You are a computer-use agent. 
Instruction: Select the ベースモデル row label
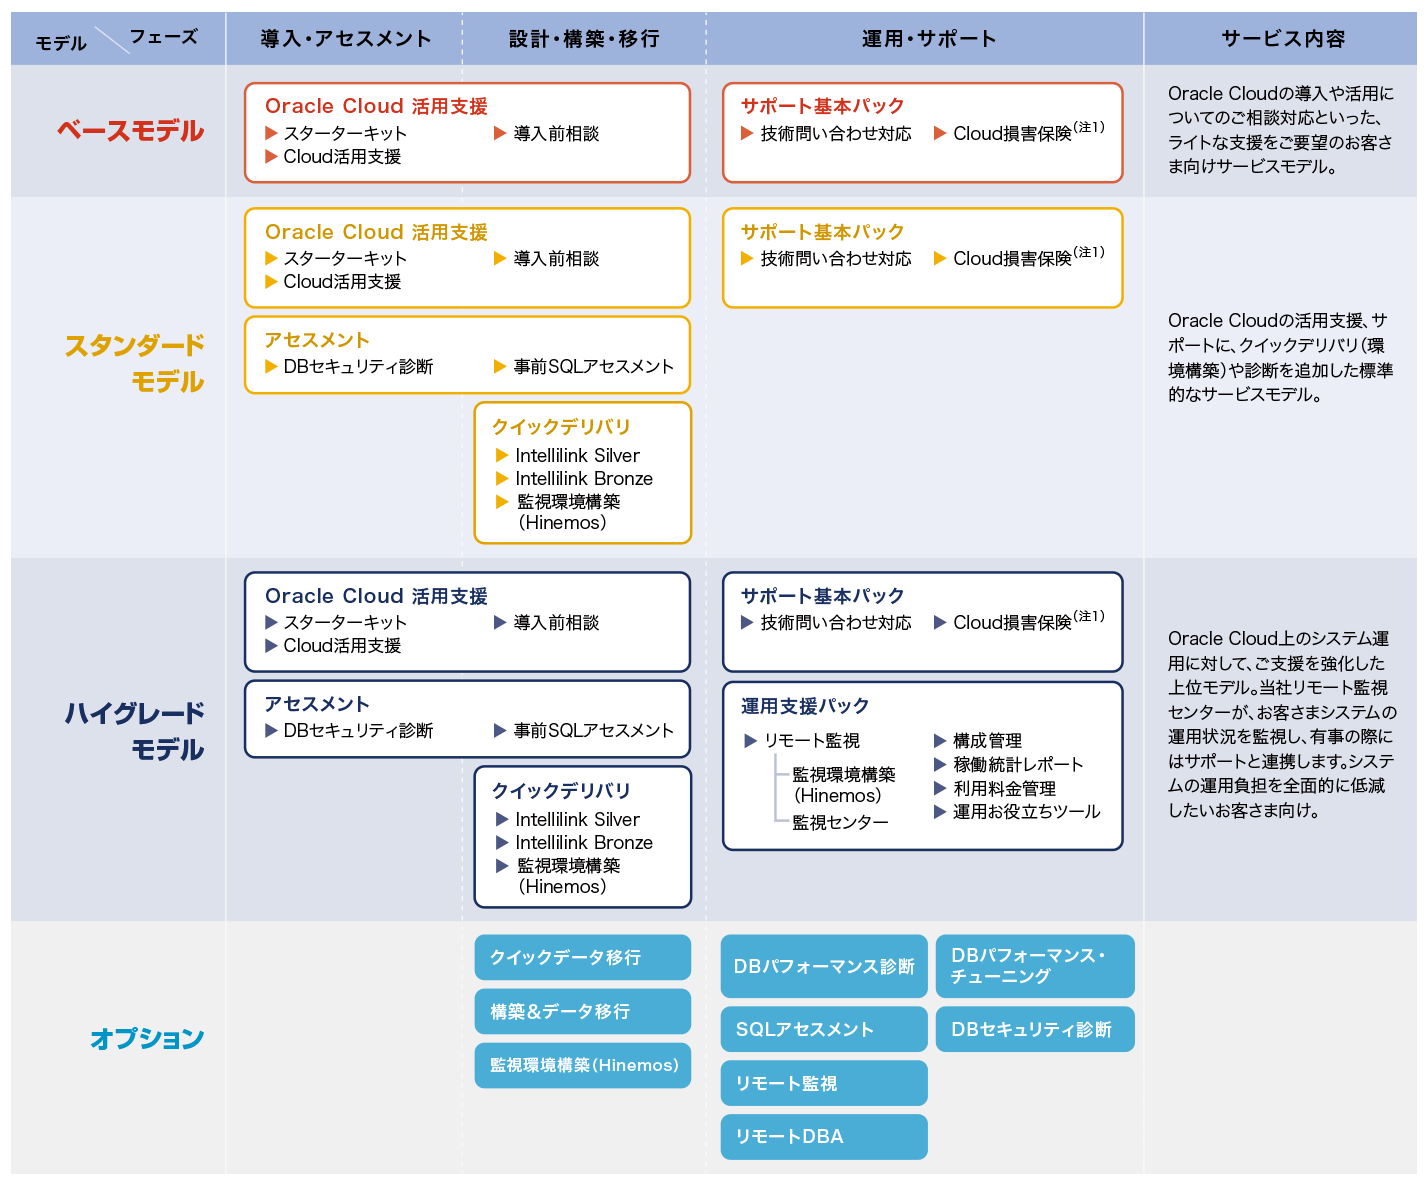pyautogui.click(x=130, y=131)
